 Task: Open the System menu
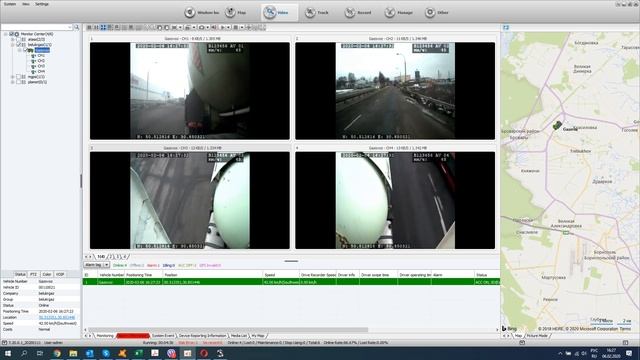click(9, 4)
